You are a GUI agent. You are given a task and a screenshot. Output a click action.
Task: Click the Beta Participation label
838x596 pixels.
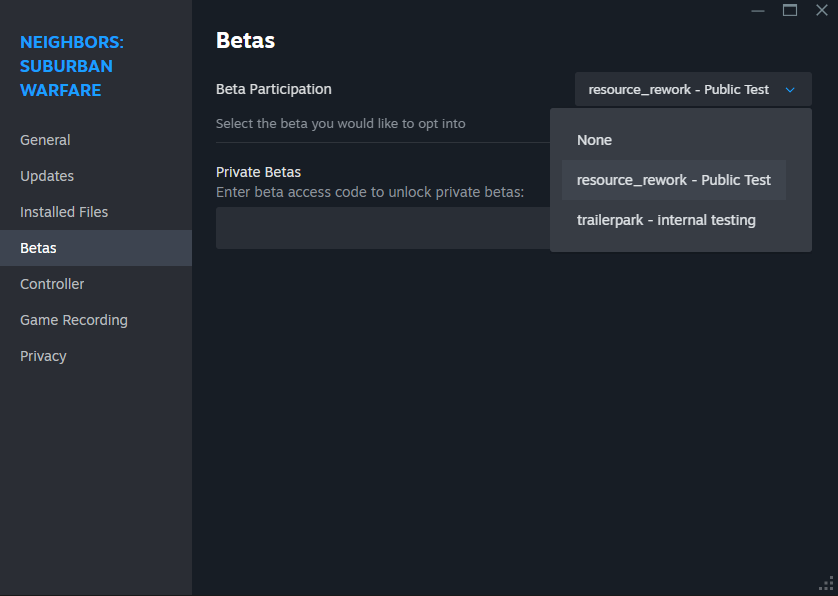(274, 89)
